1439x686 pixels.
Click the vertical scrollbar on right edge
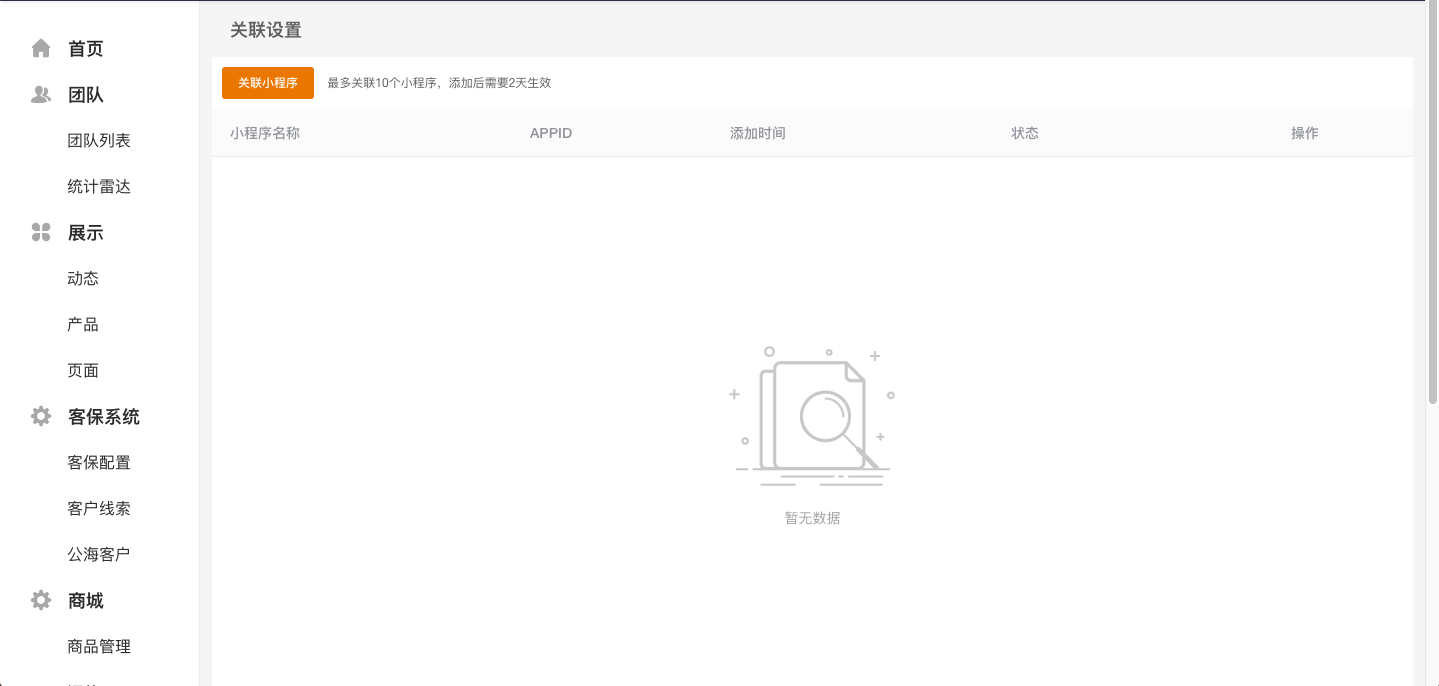tap(1432, 200)
